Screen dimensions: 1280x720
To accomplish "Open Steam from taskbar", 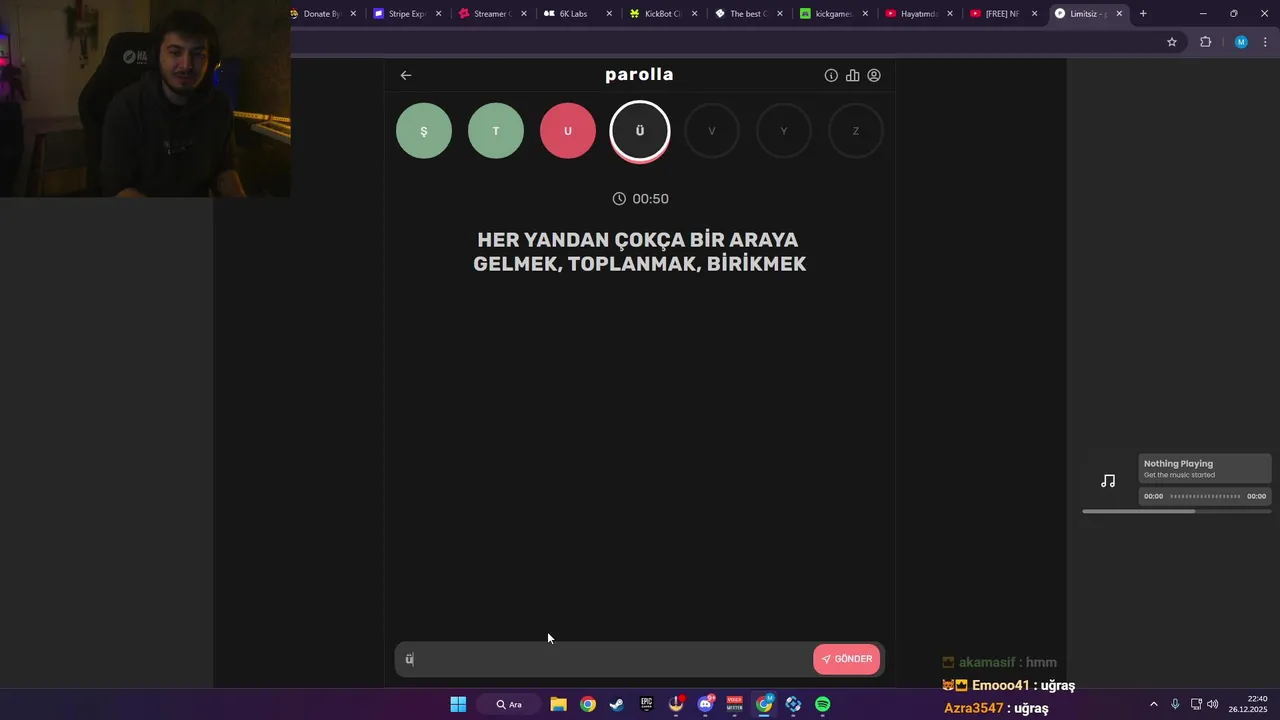I will [x=617, y=704].
